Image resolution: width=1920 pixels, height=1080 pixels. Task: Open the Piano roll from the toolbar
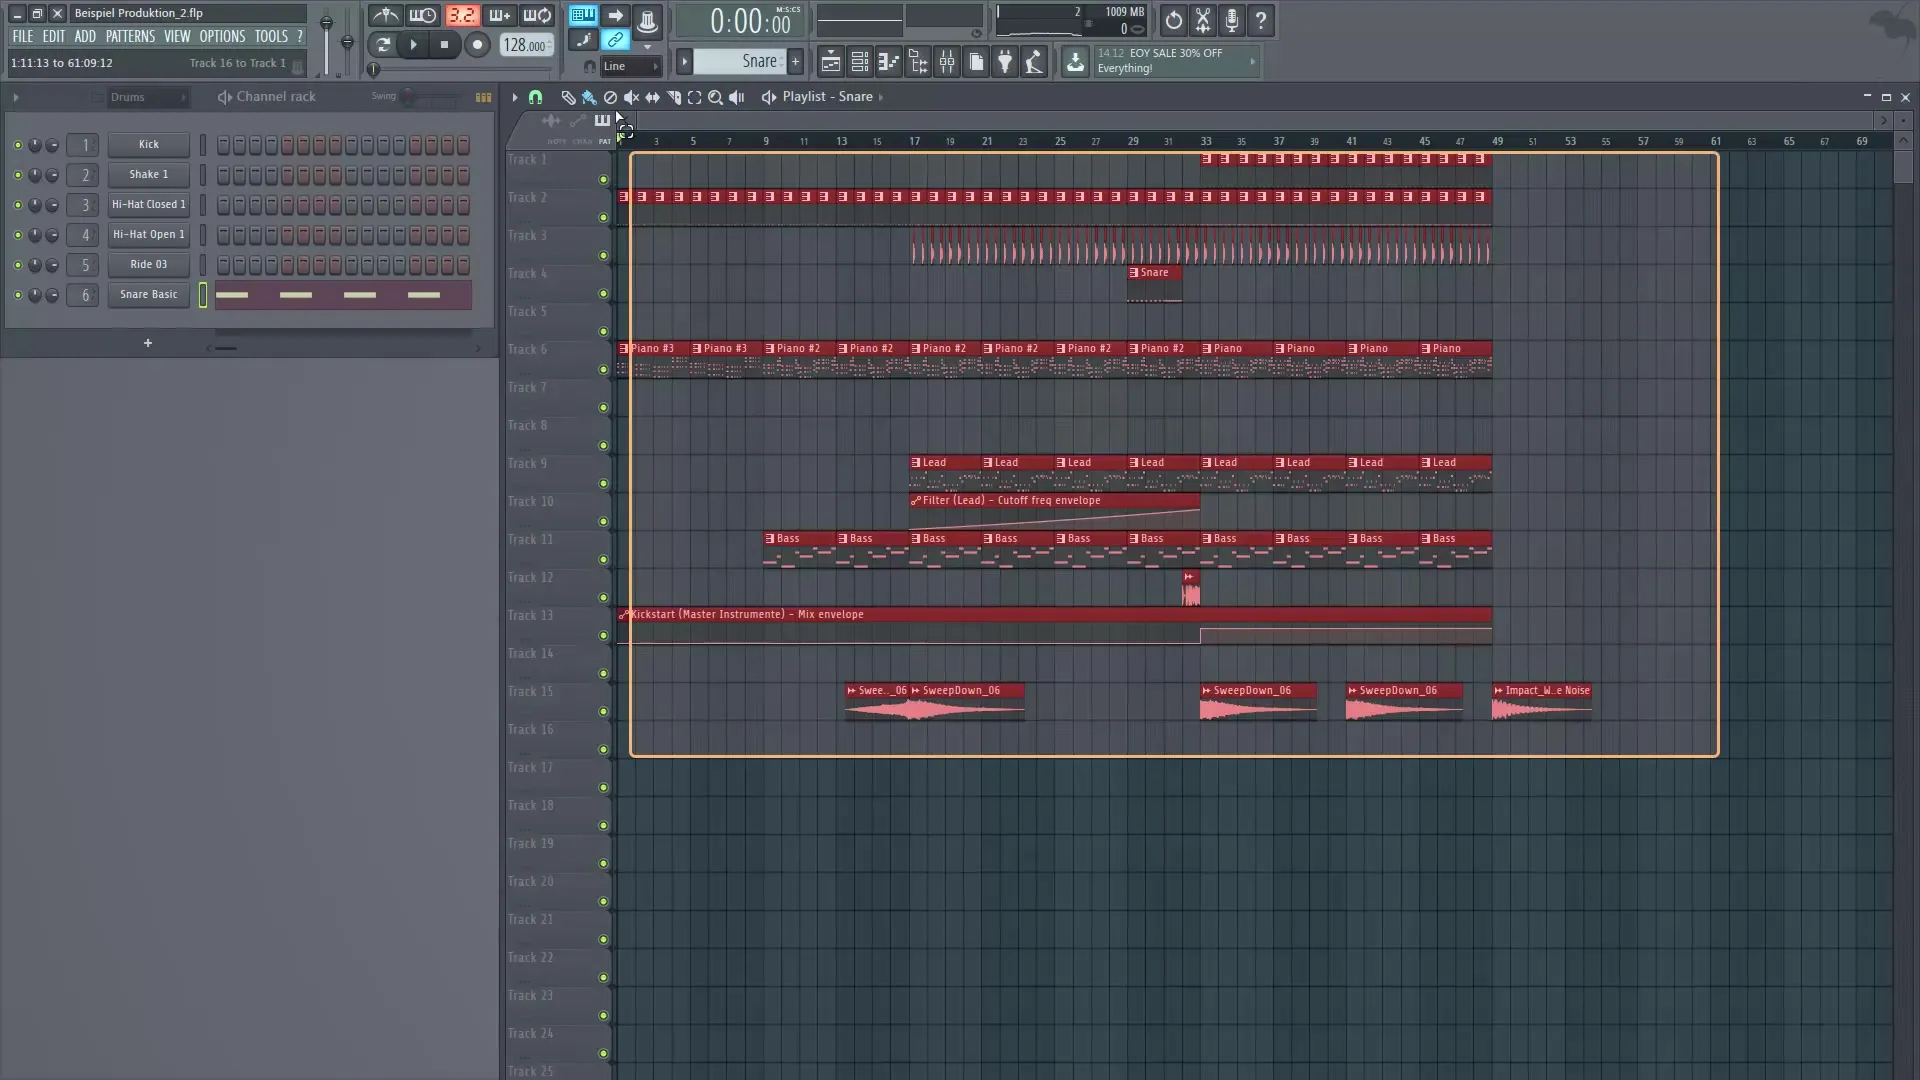click(888, 62)
